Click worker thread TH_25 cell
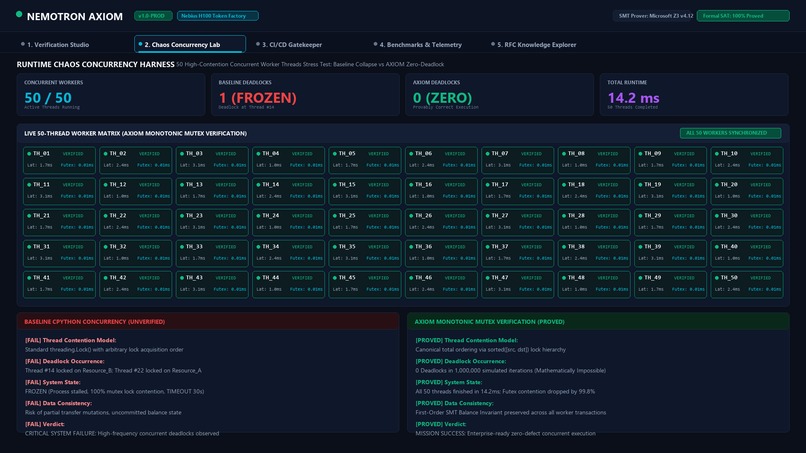The width and height of the screenshot is (806, 453). (x=365, y=222)
